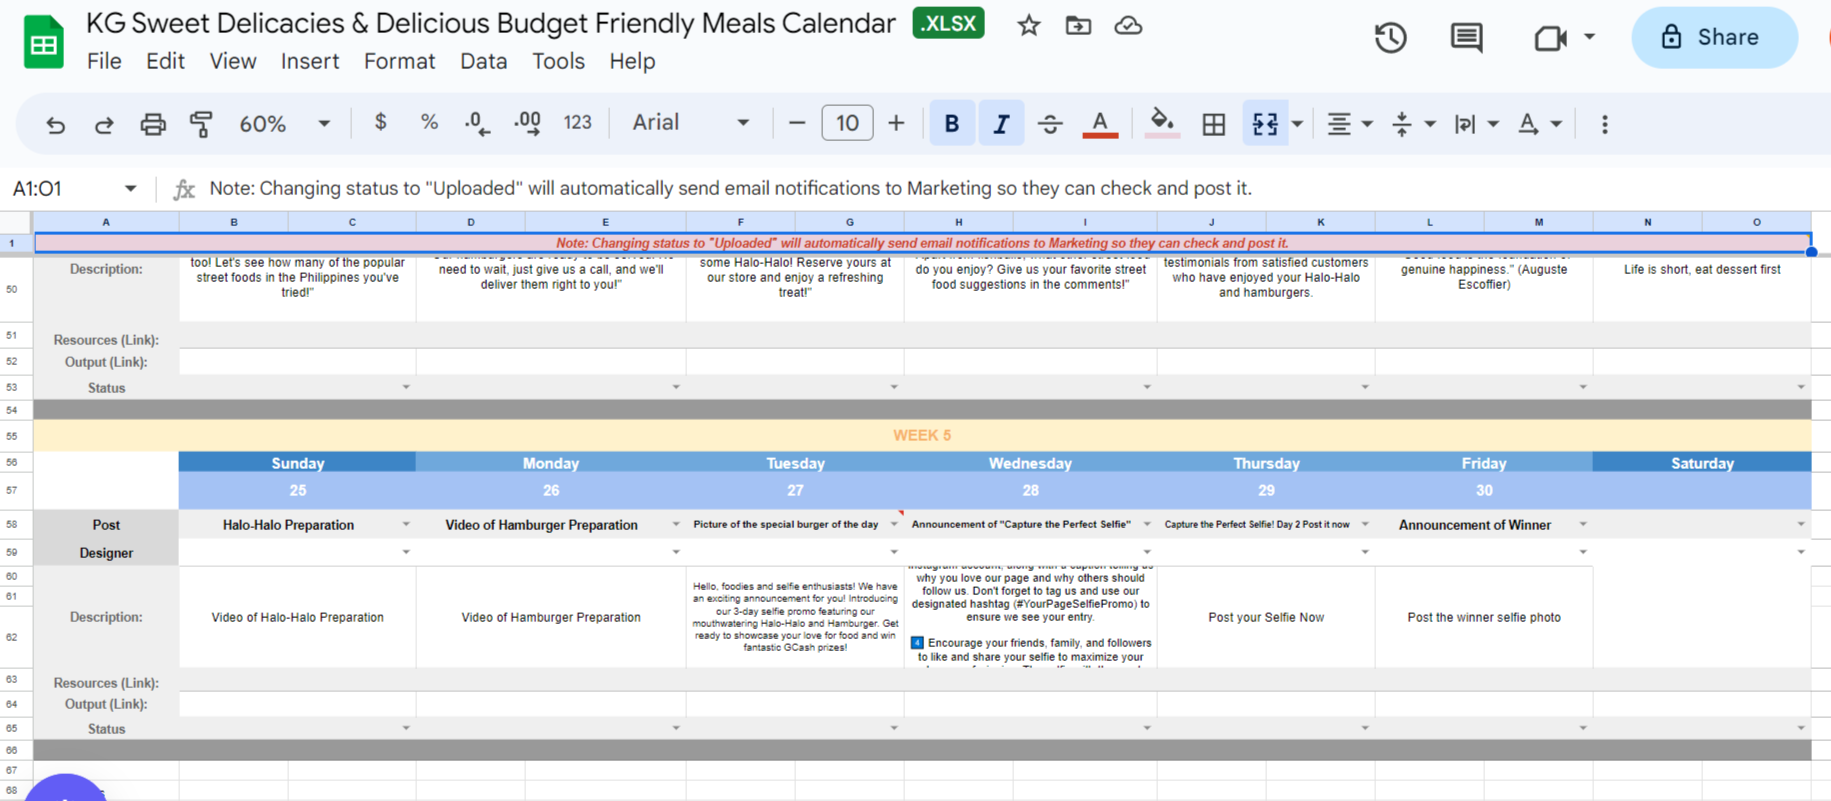Open the Edit menu

165,61
